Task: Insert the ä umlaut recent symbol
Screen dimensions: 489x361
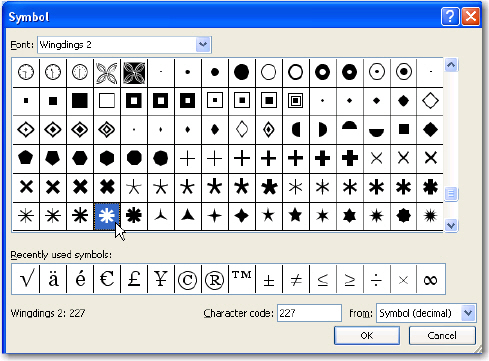Action: pyautogui.click(x=53, y=279)
